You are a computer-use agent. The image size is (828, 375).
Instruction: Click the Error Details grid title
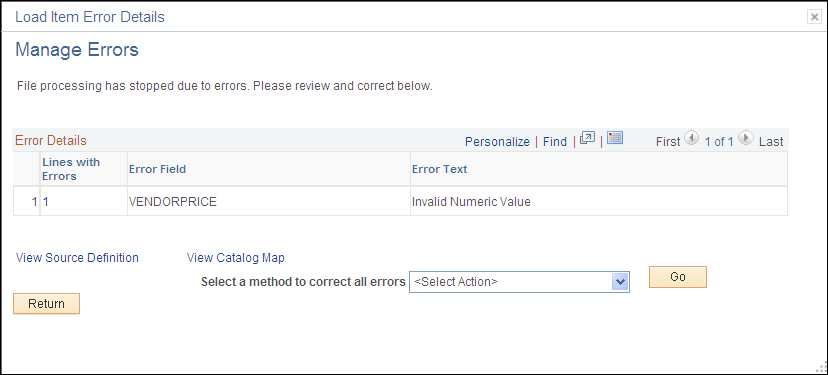point(51,140)
